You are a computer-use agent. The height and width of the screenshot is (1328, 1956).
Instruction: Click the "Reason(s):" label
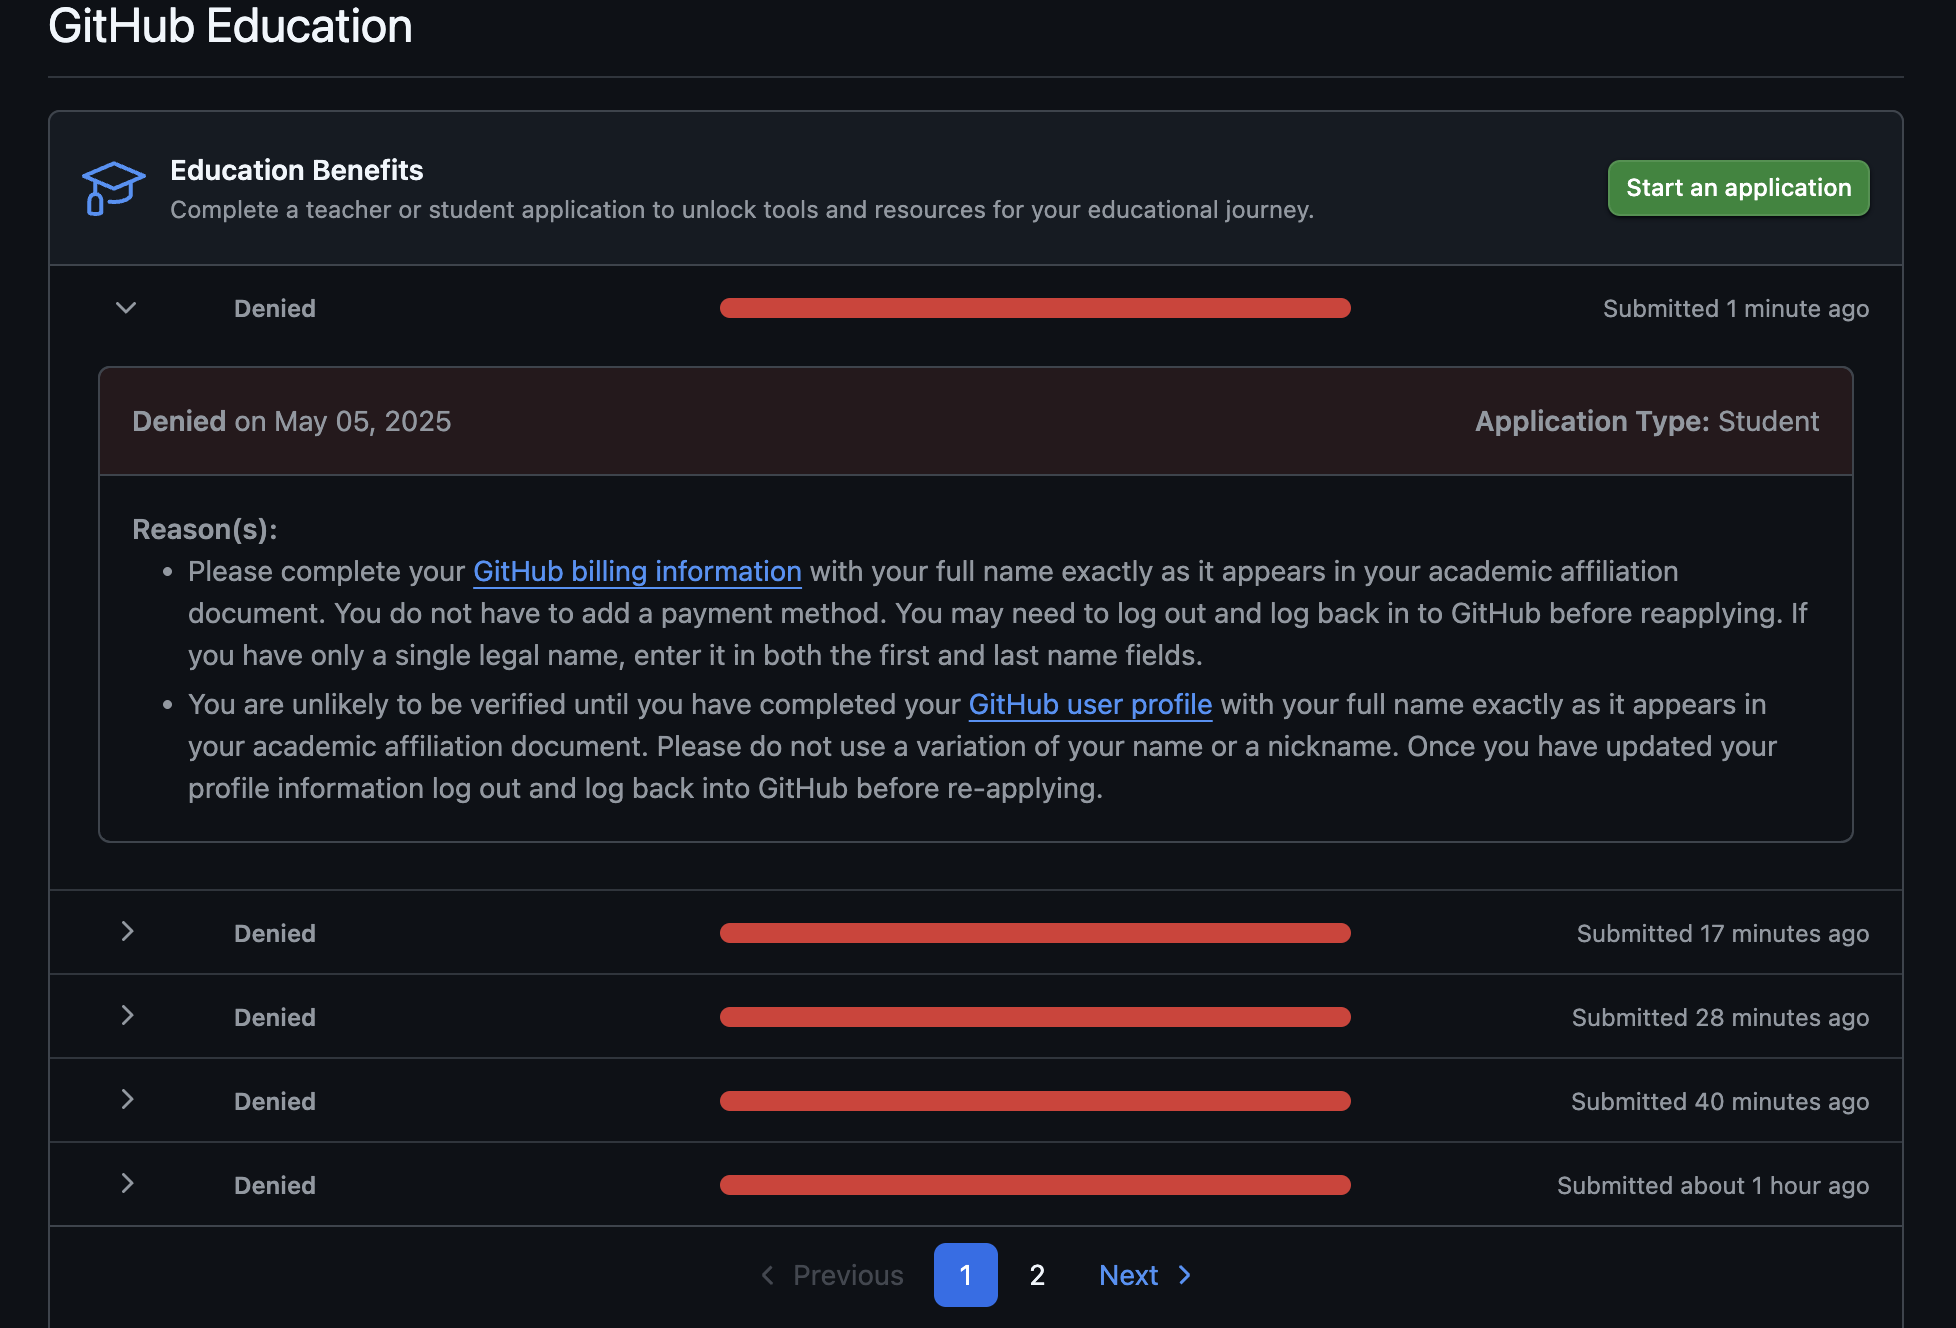point(204,529)
